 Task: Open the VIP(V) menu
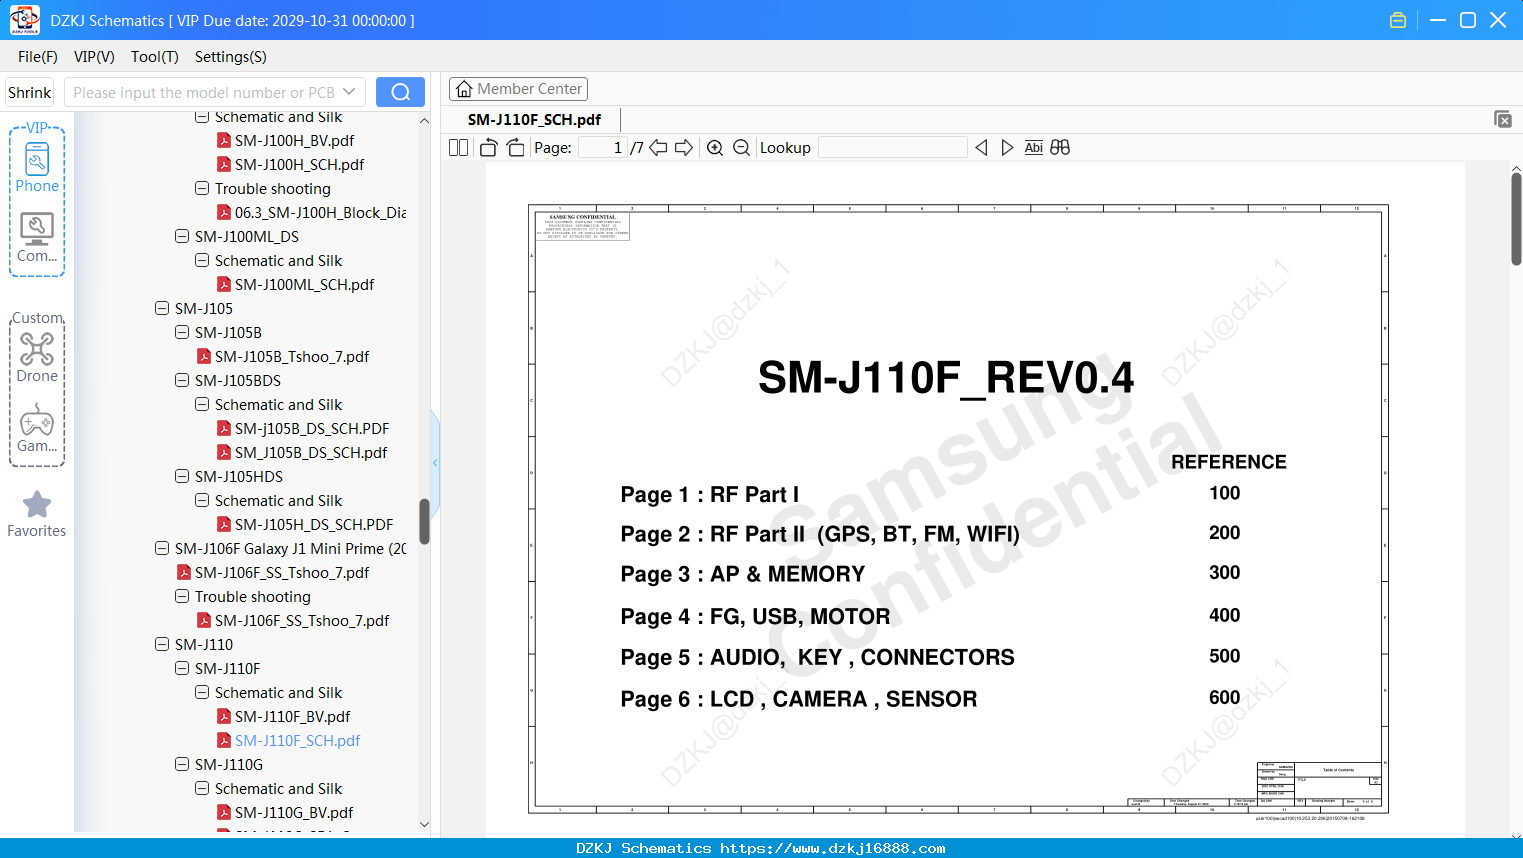click(94, 57)
